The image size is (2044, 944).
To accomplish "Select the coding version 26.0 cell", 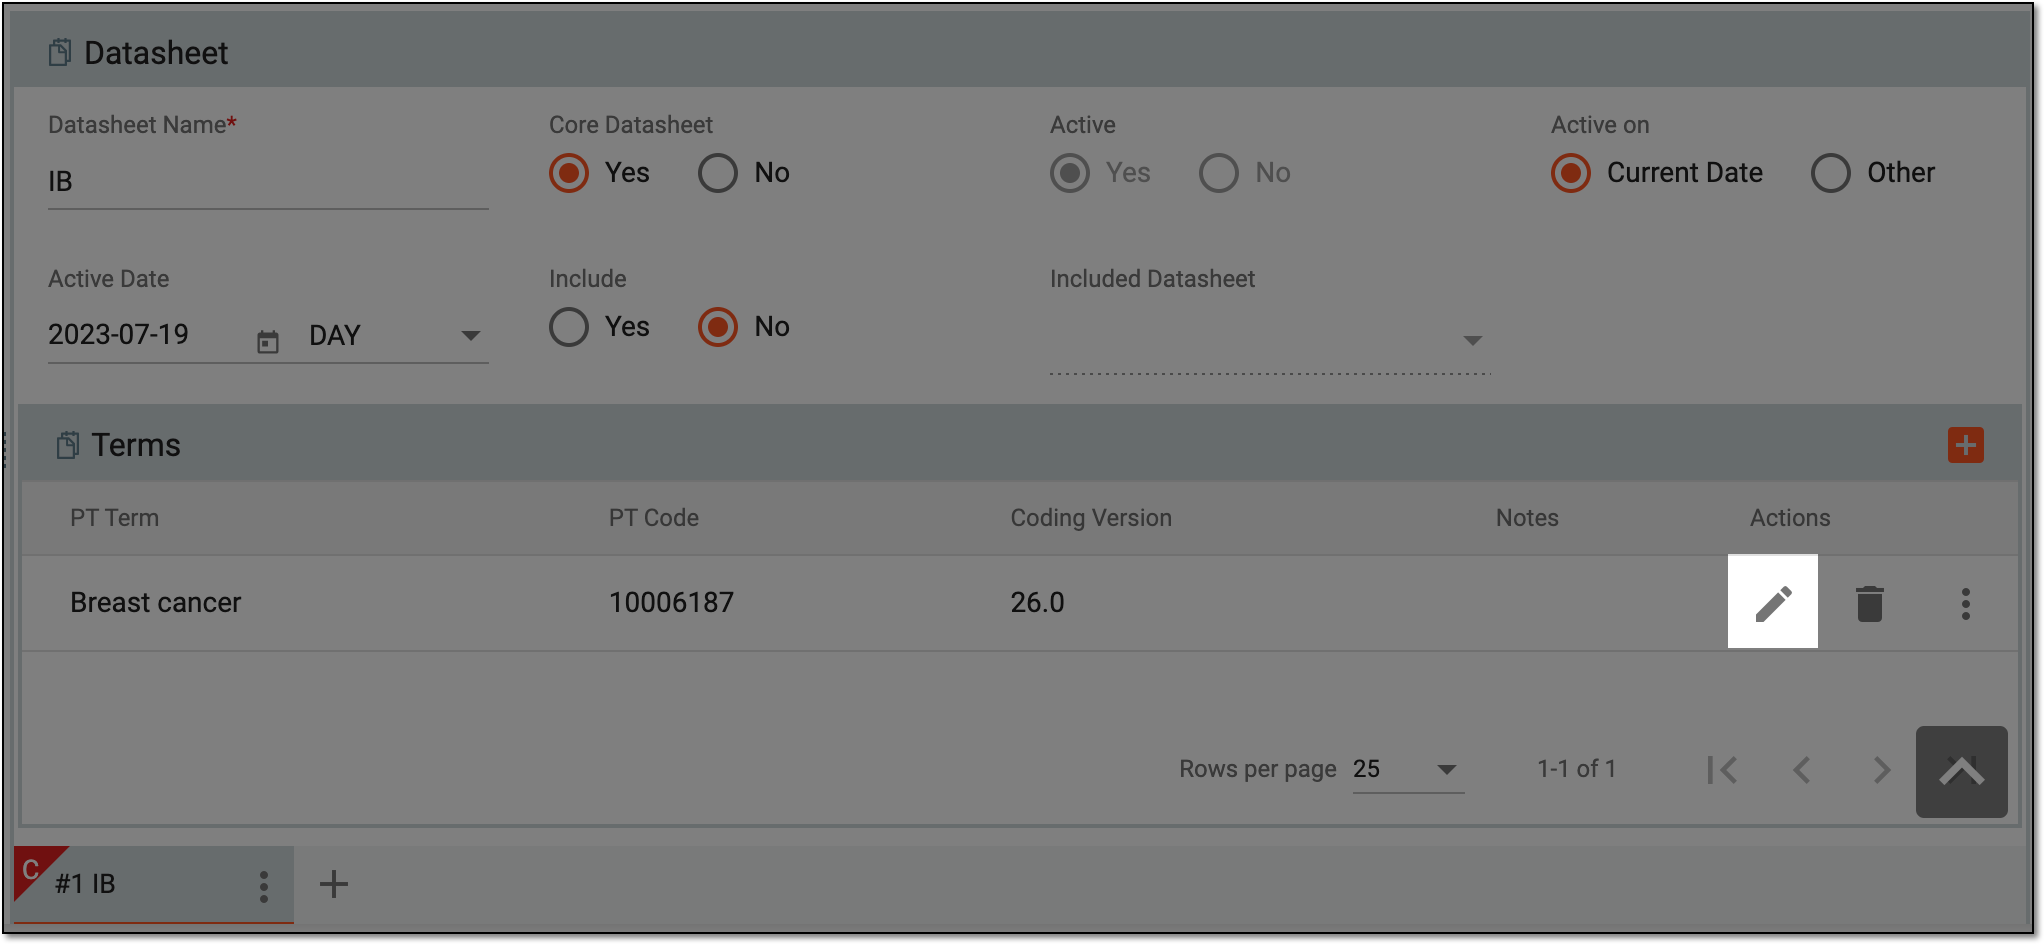I will click(x=1037, y=603).
